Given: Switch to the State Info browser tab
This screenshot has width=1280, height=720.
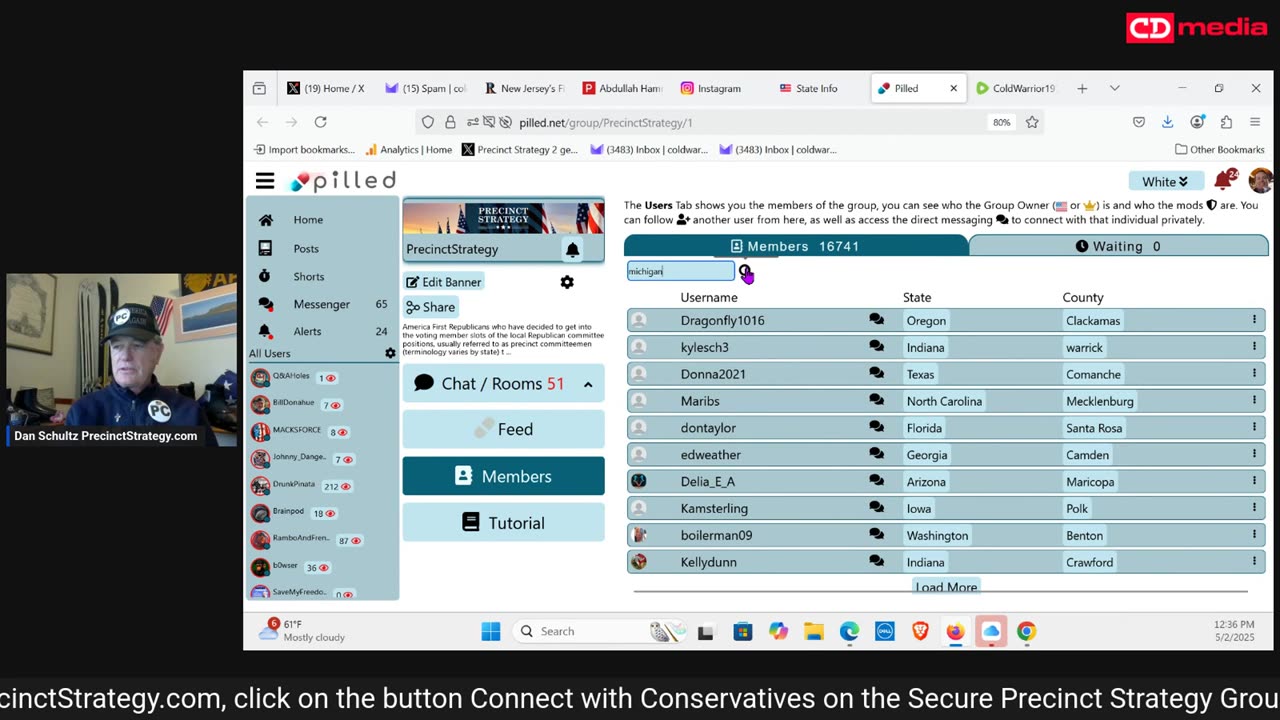Looking at the screenshot, I should point(816,88).
